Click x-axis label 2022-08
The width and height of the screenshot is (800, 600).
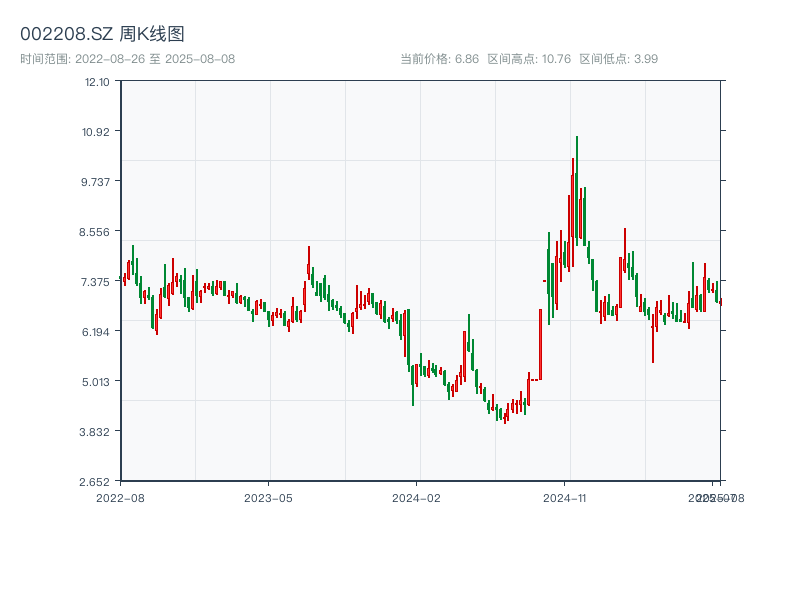point(120,498)
